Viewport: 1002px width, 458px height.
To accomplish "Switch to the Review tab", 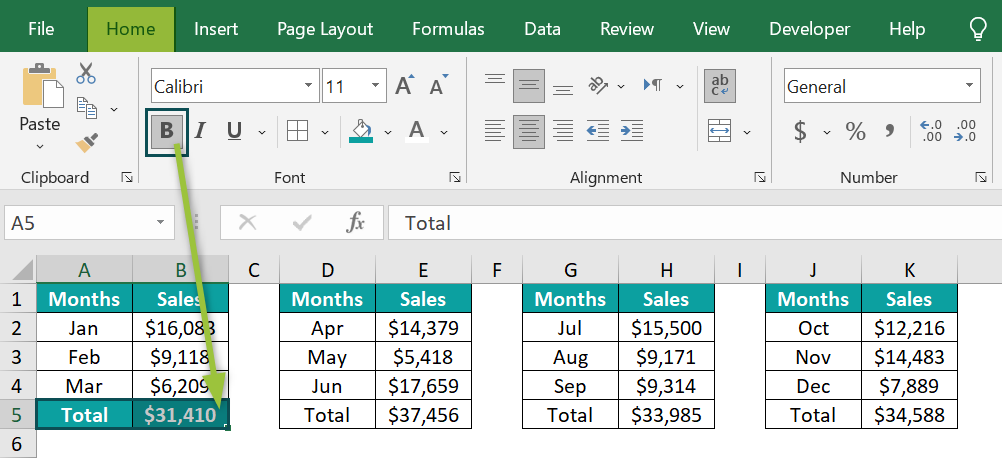I will click(627, 29).
